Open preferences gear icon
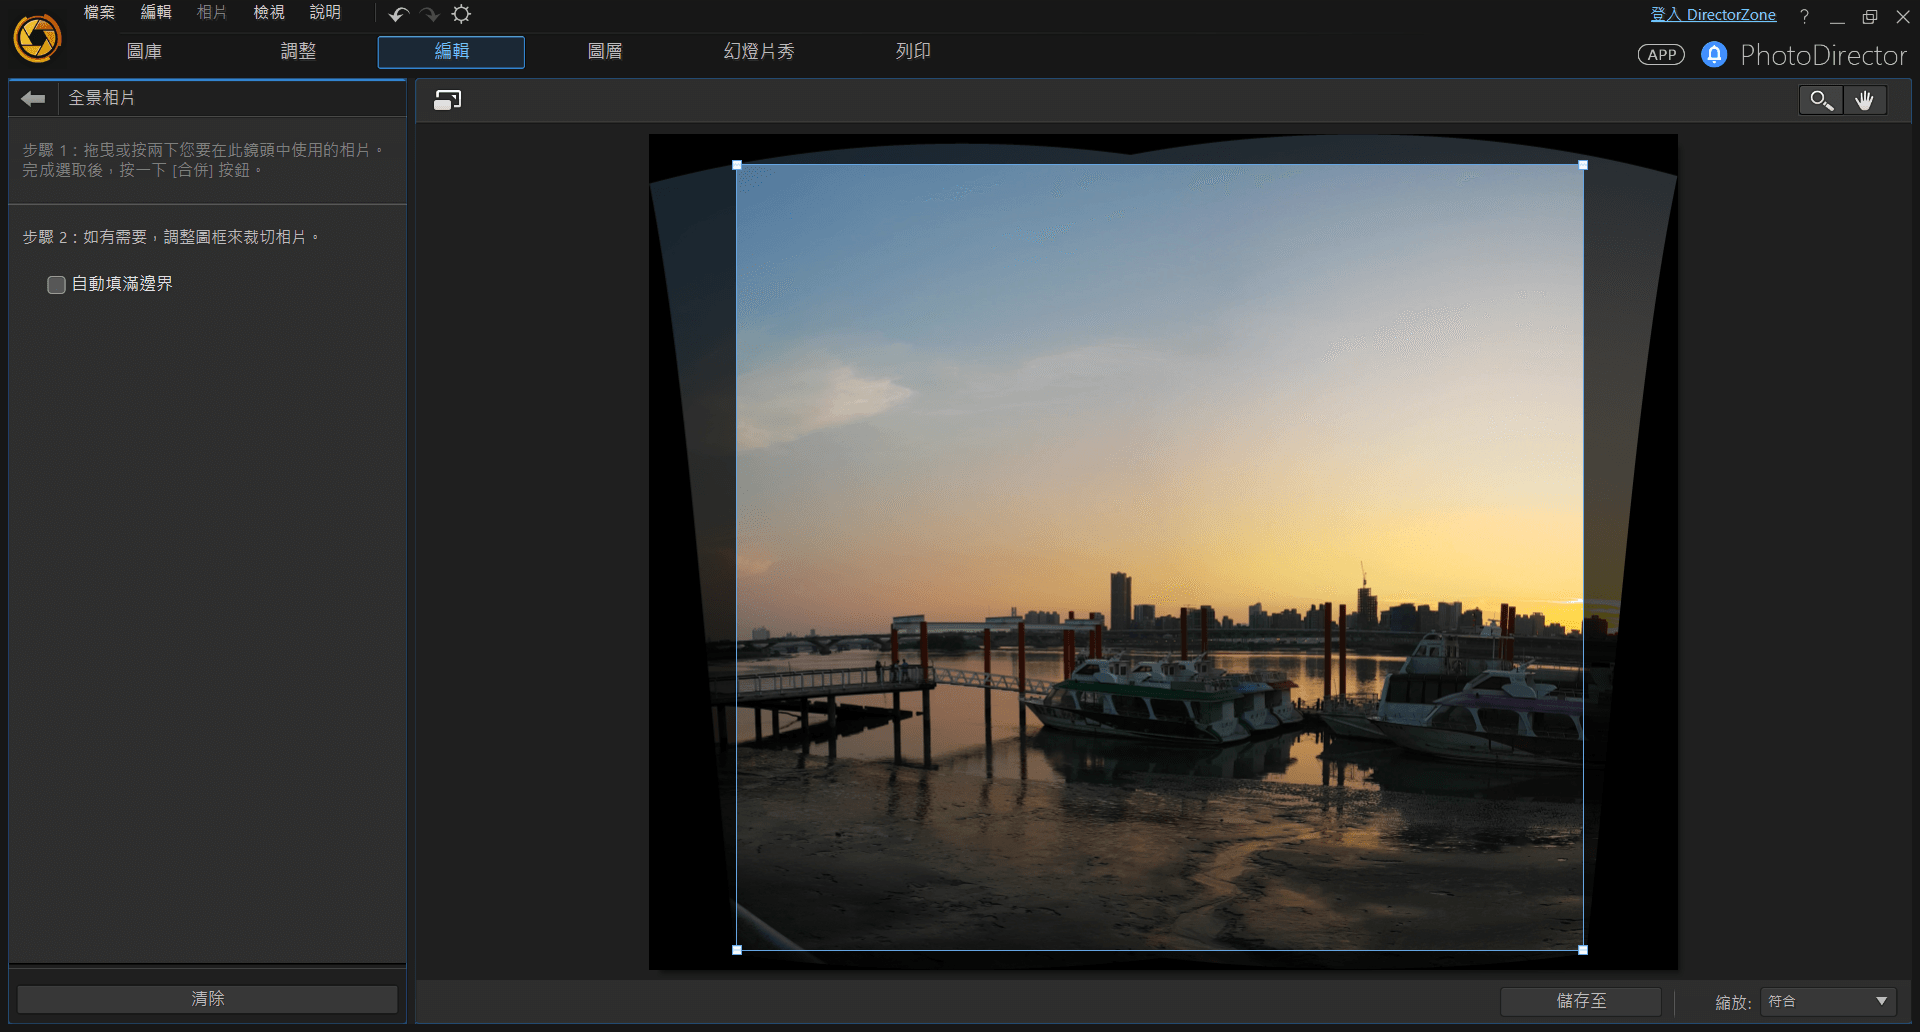 point(461,14)
